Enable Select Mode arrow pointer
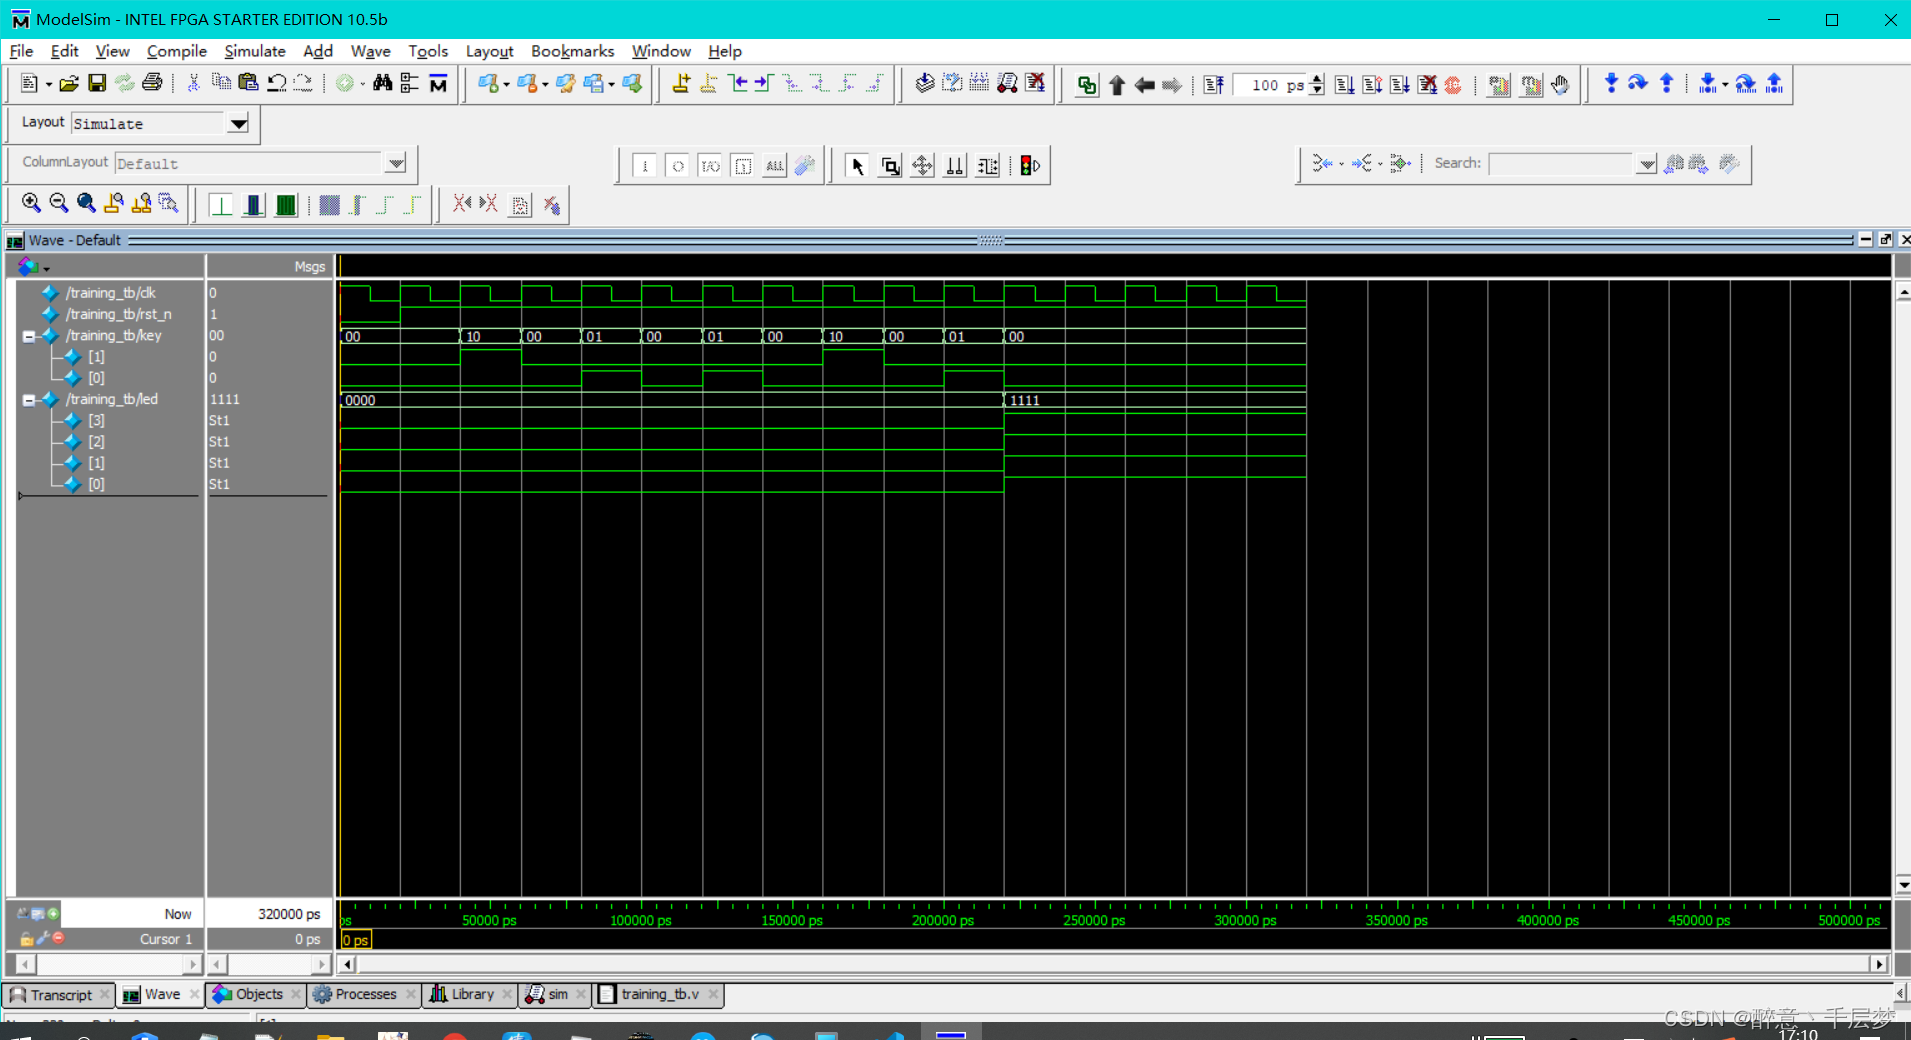Viewport: 1911px width, 1040px height. coord(857,166)
